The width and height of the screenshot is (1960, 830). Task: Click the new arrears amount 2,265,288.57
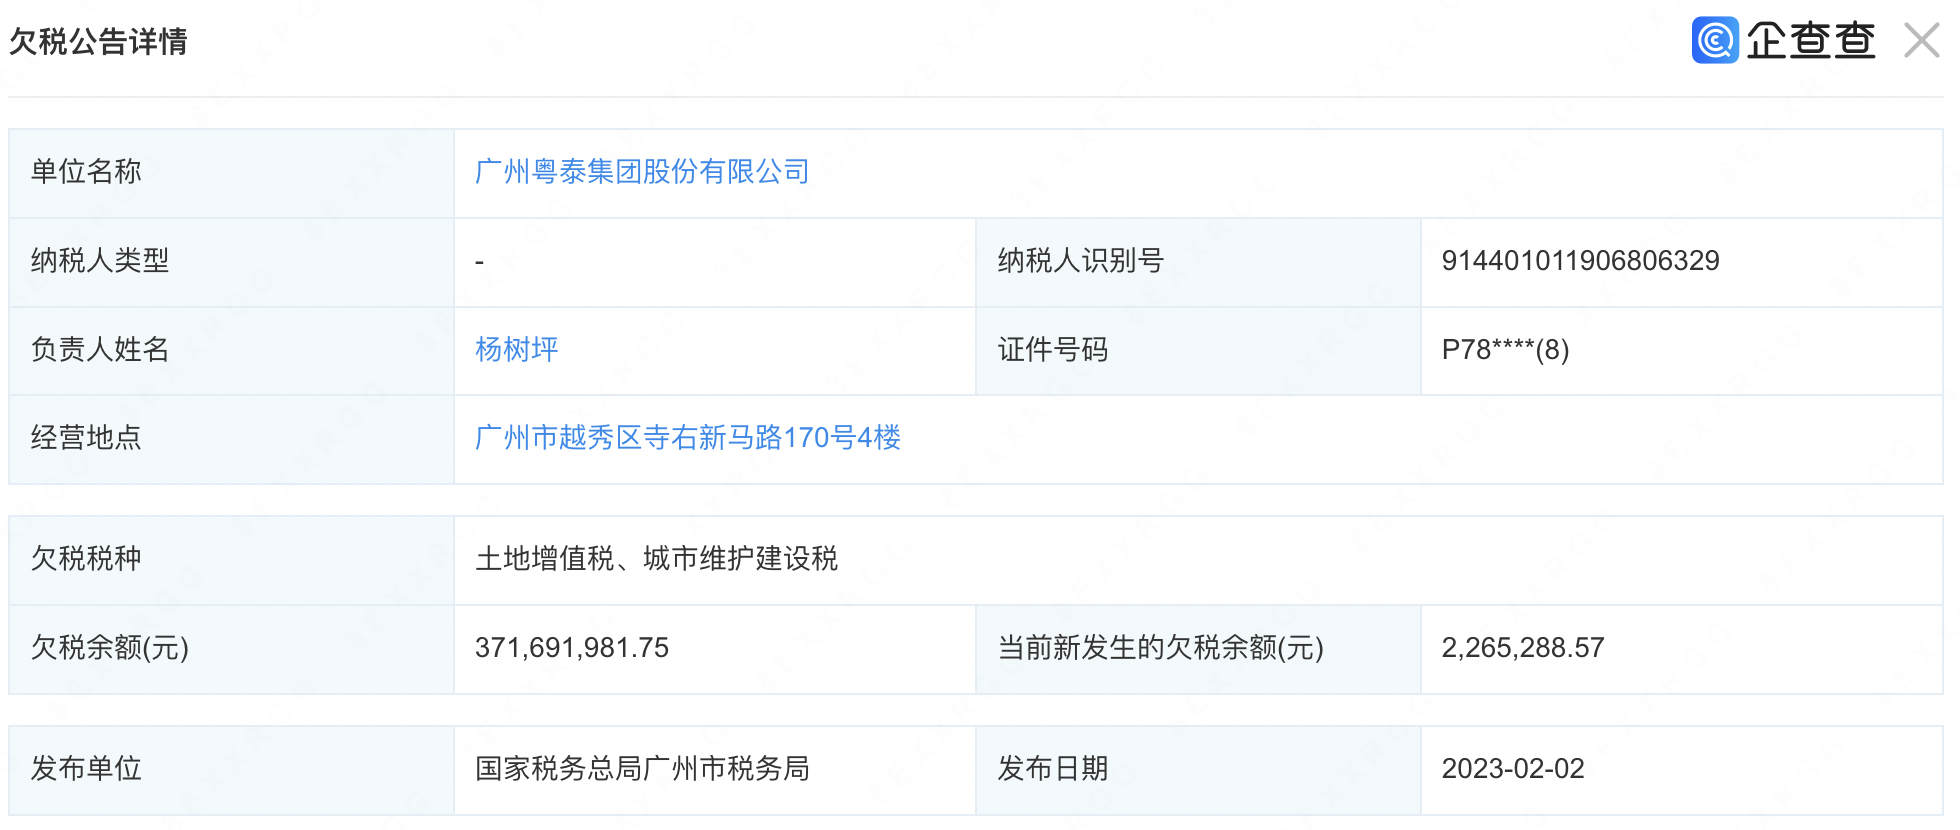[1522, 648]
